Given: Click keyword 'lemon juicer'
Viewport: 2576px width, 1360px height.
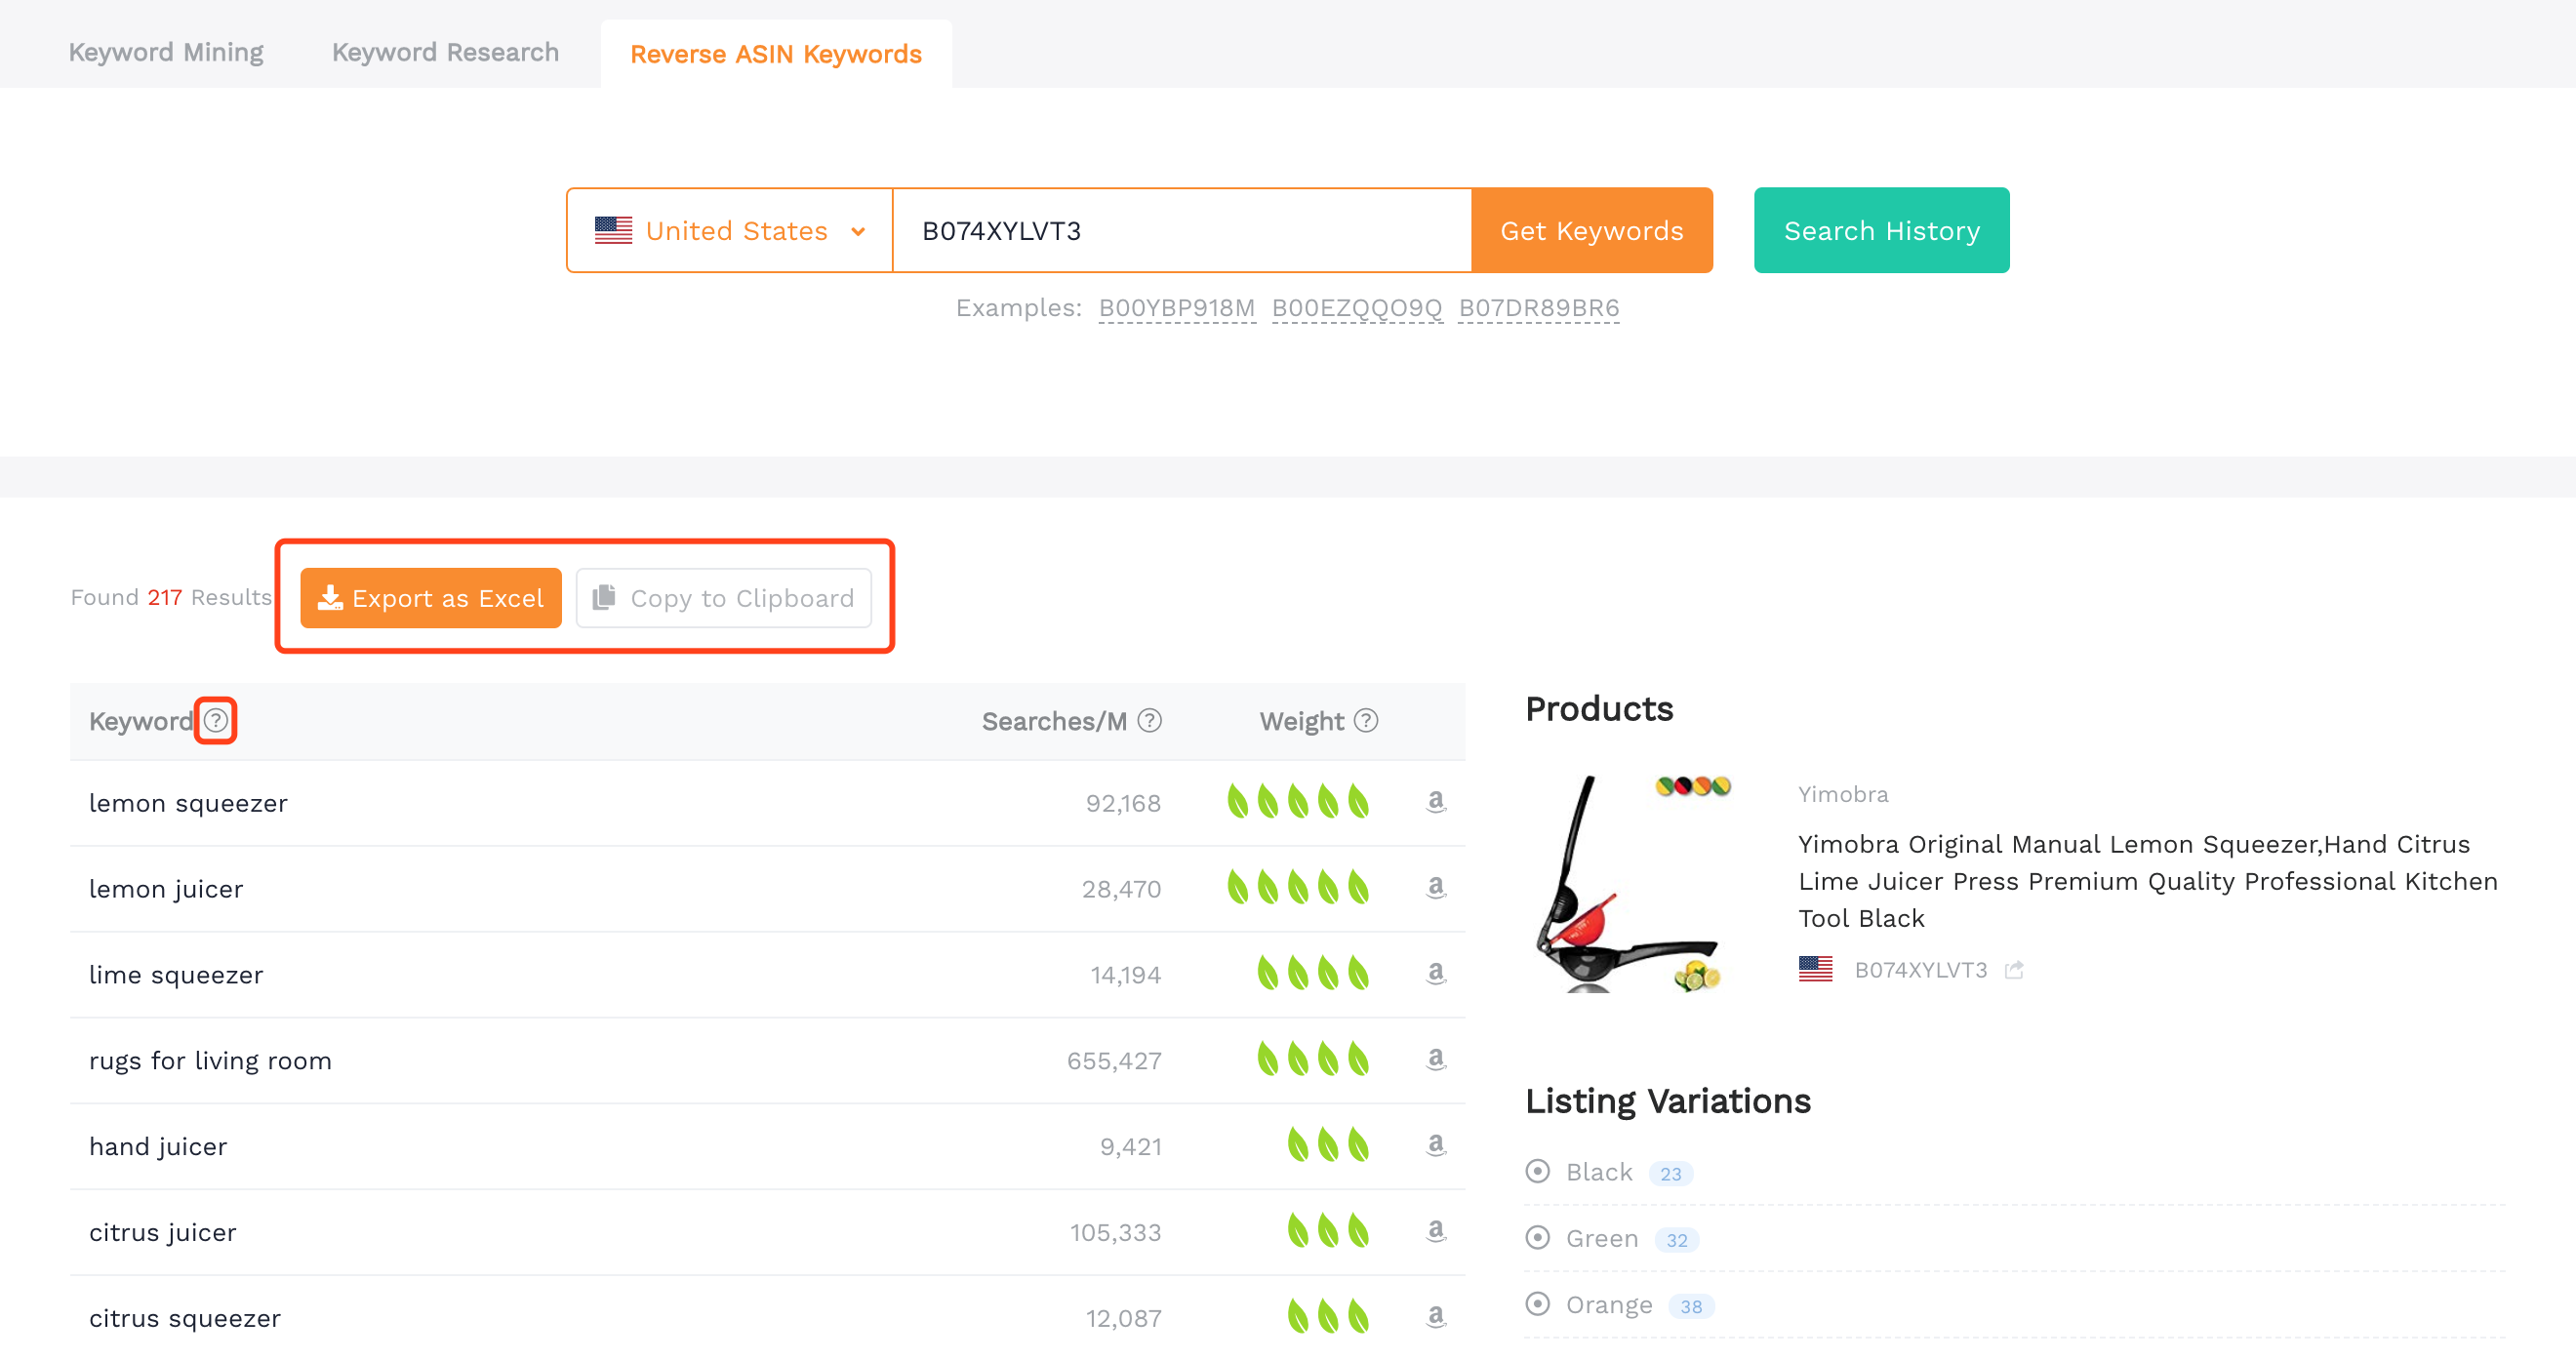Looking at the screenshot, I should pos(166,889).
